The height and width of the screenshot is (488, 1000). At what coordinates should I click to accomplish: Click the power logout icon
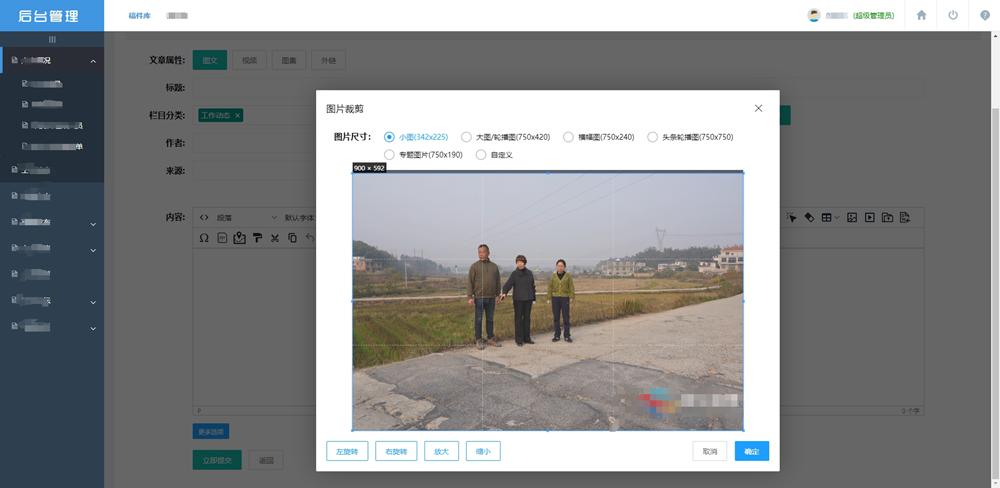pos(953,15)
